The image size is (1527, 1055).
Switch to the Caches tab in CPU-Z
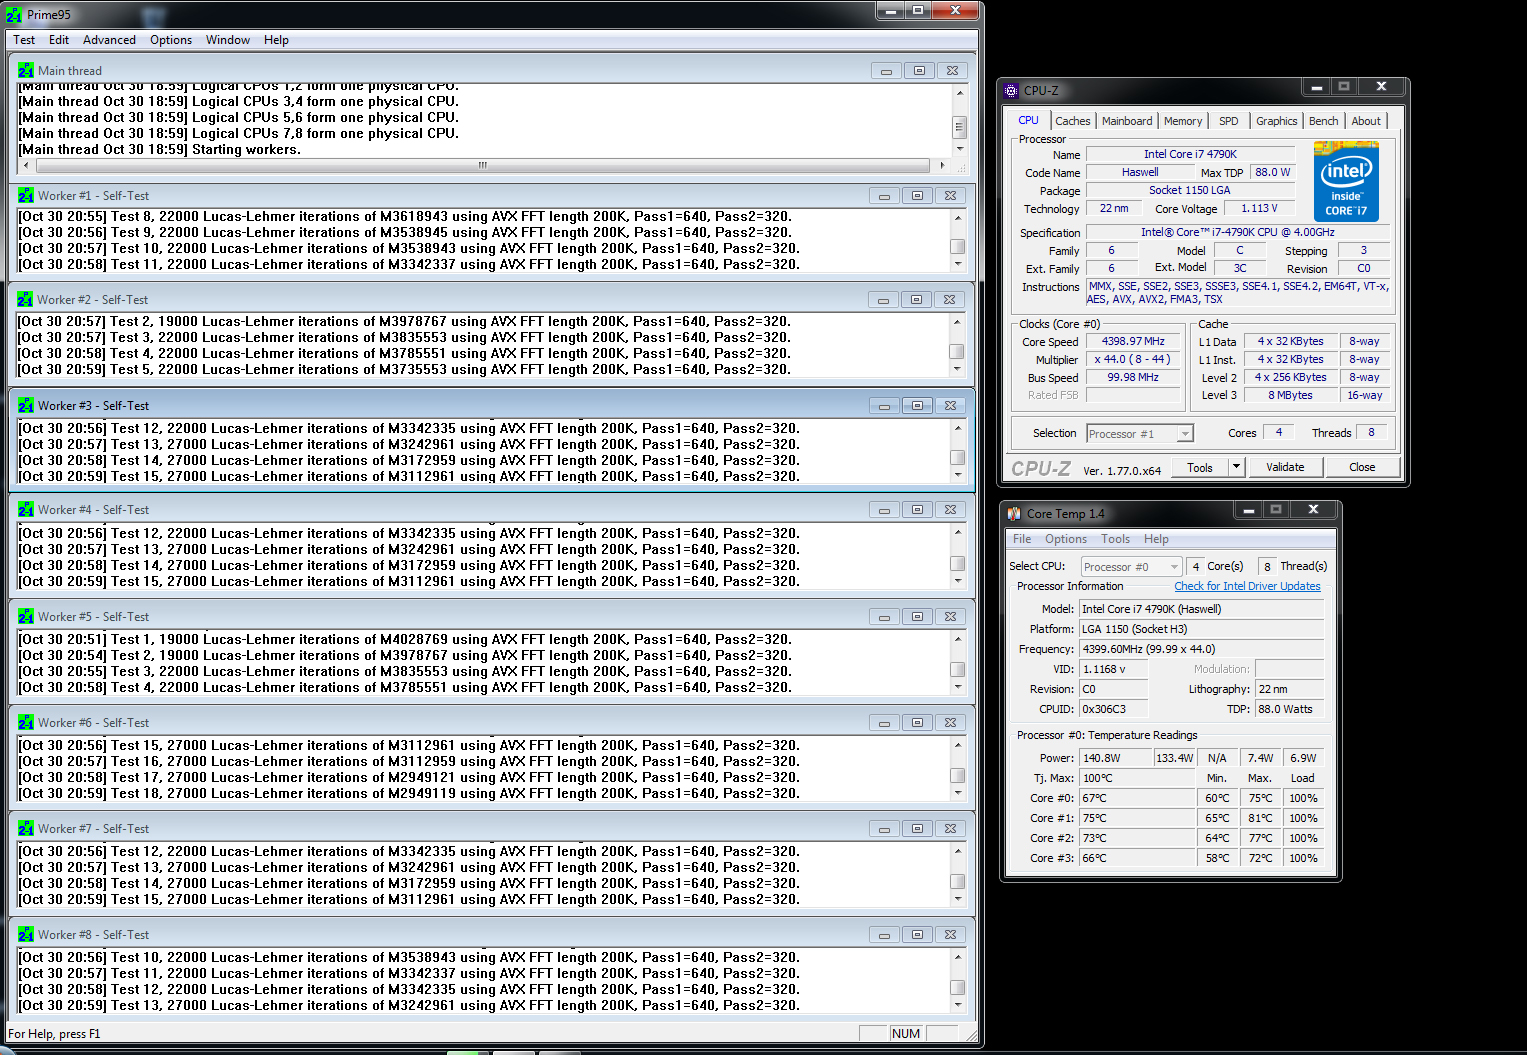(x=1073, y=121)
